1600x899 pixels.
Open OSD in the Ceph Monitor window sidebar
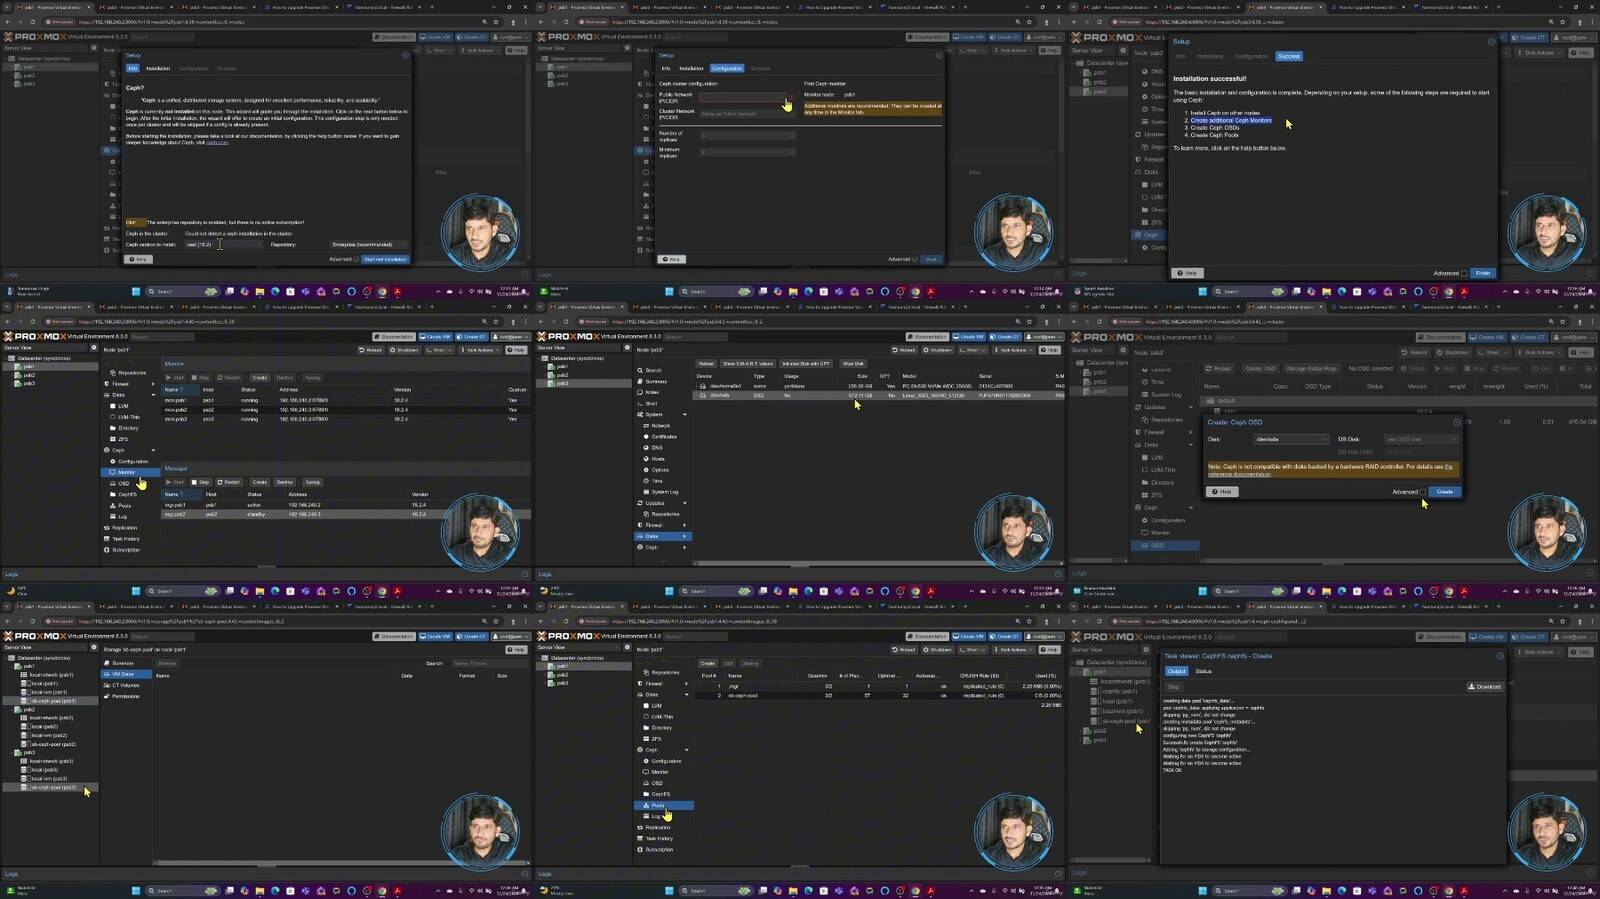pyautogui.click(x=123, y=483)
